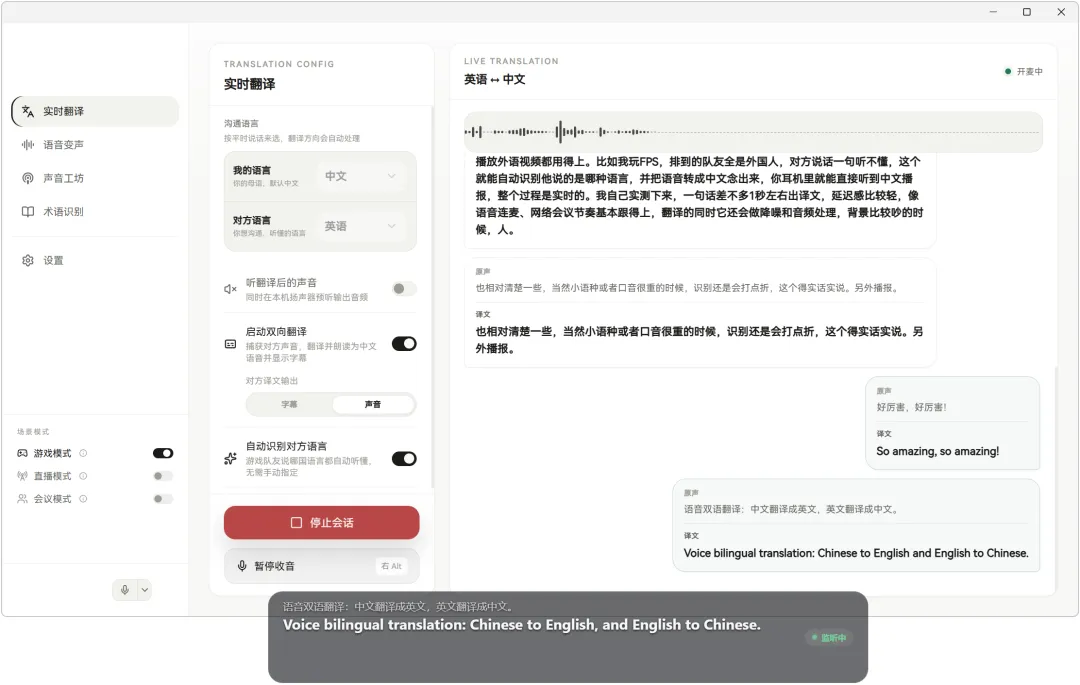
Task: Click the So amazing, so amazing! translation
Action: [x=937, y=452]
